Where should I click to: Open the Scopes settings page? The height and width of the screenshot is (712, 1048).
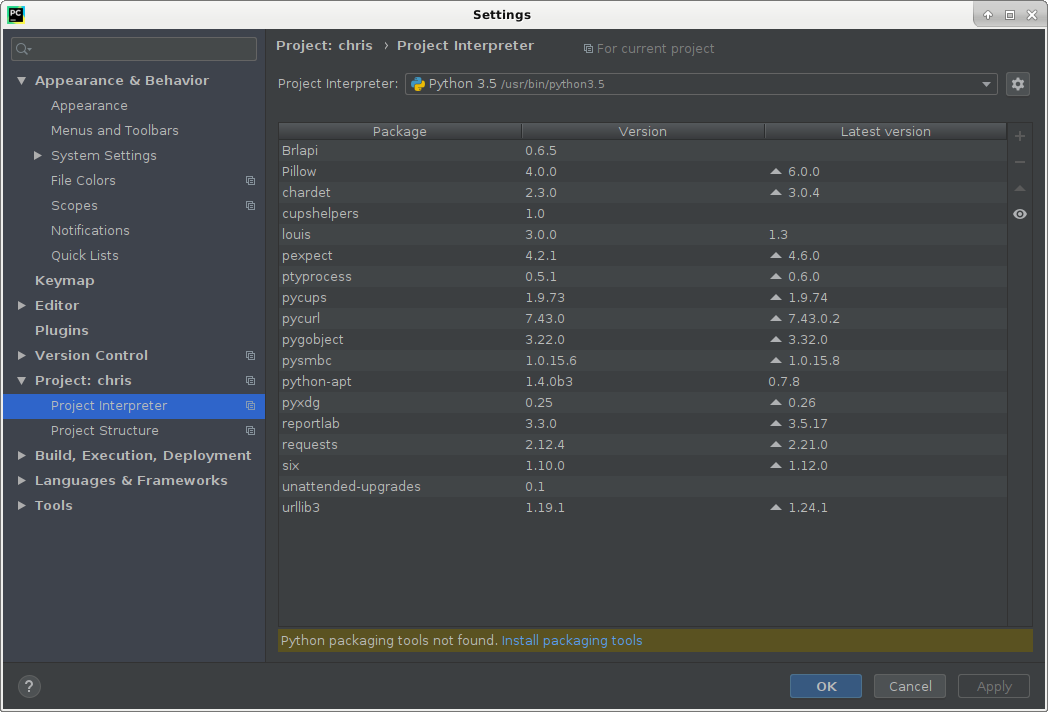tap(74, 205)
